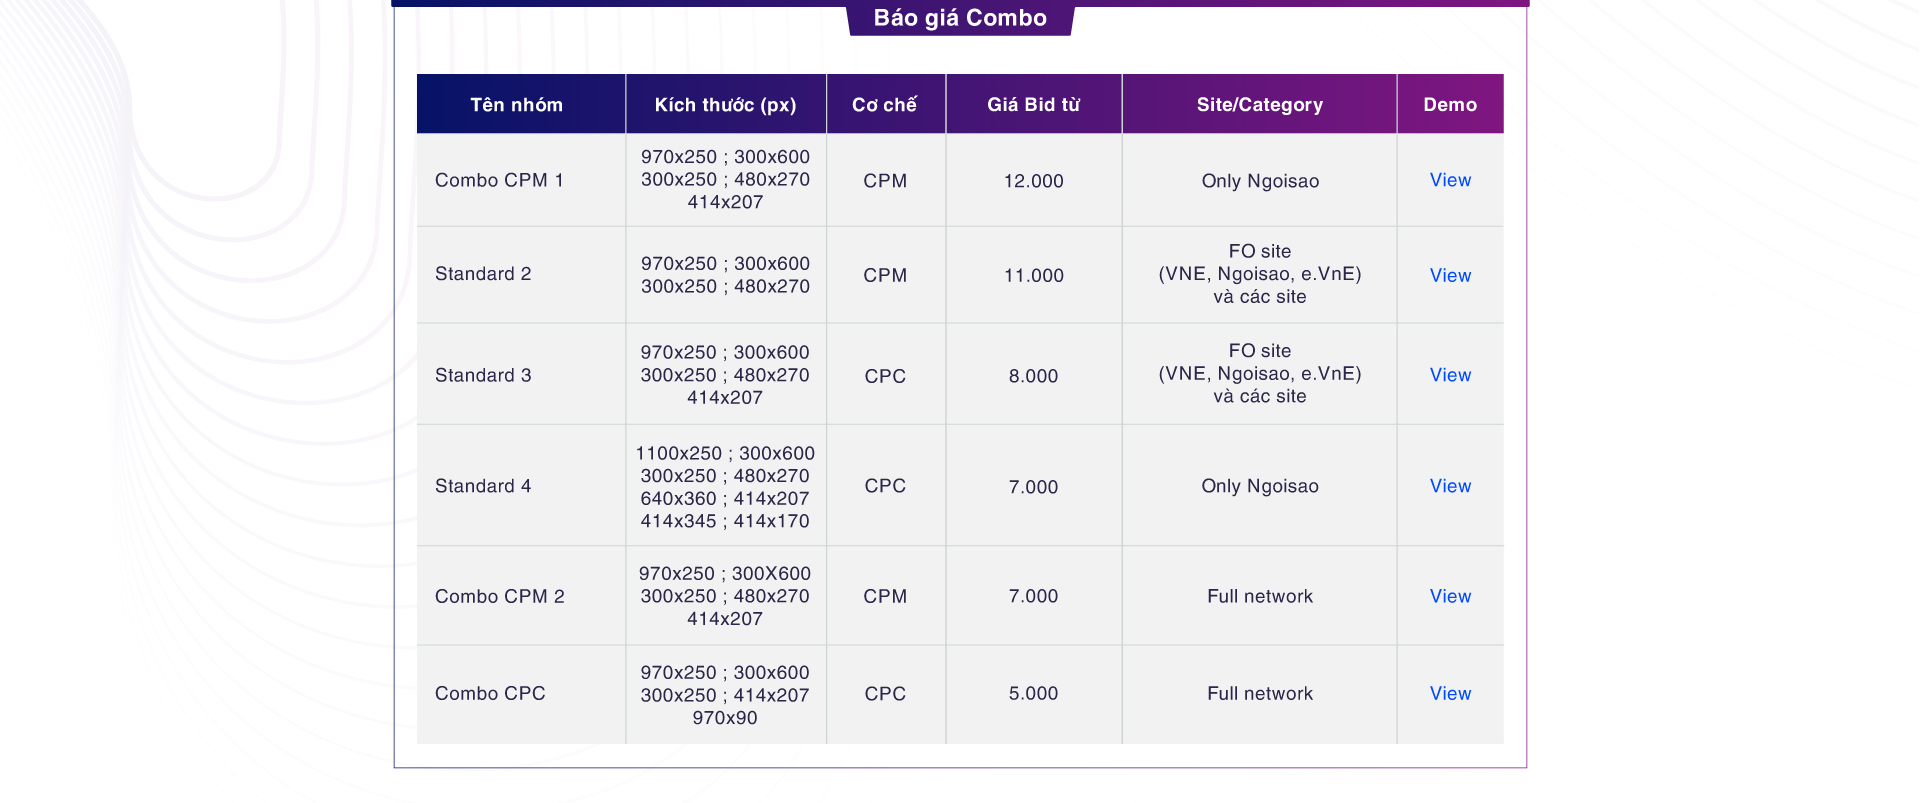
Task: Click the 5.000 bid price cell
Action: (x=1034, y=693)
